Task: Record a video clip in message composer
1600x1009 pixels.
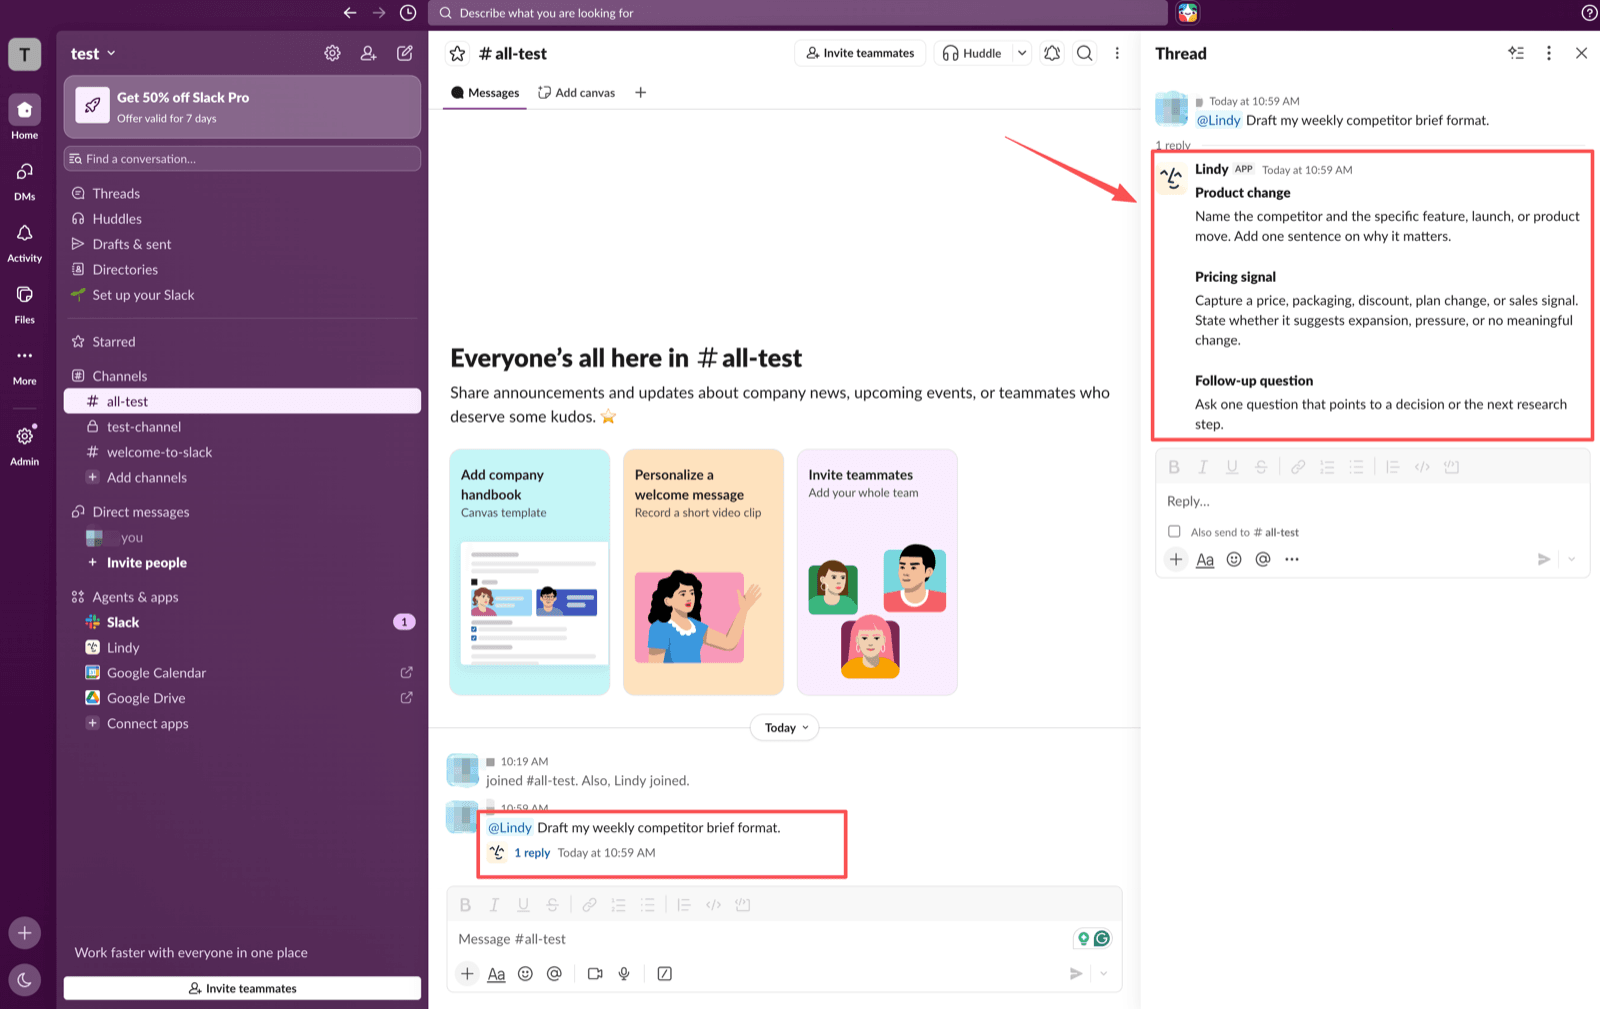Action: pos(595,974)
